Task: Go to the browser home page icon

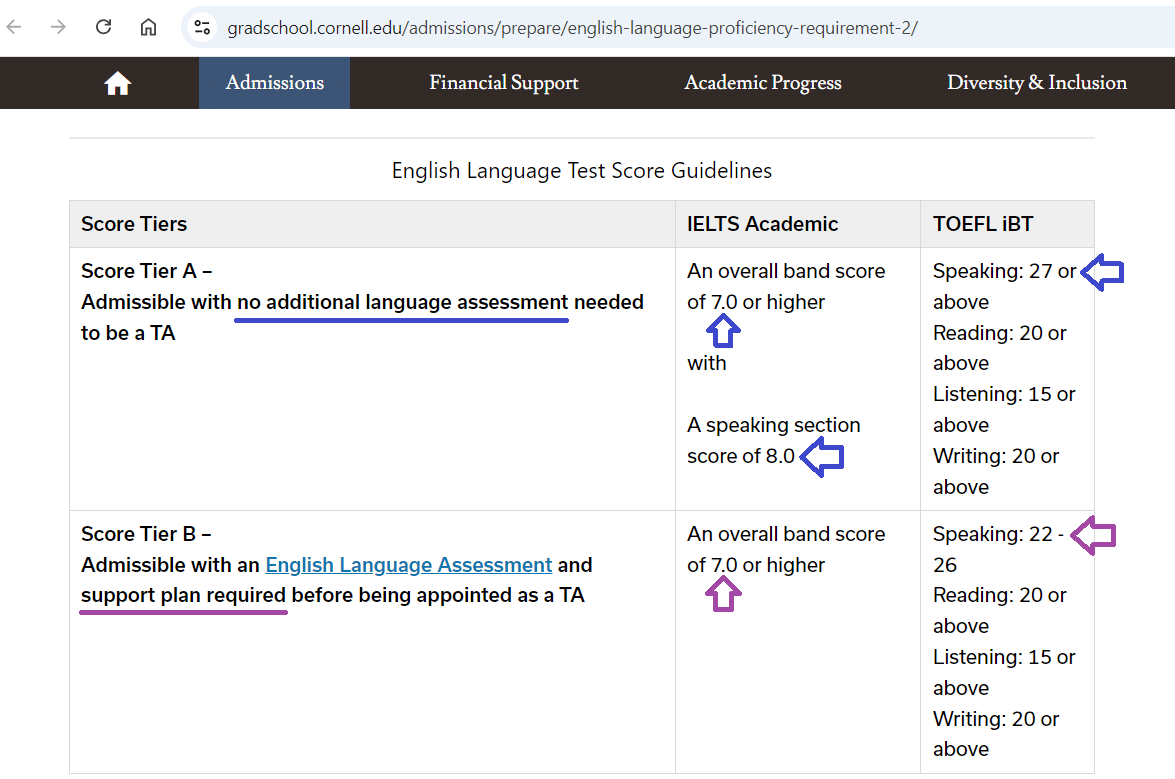Action: [x=148, y=28]
